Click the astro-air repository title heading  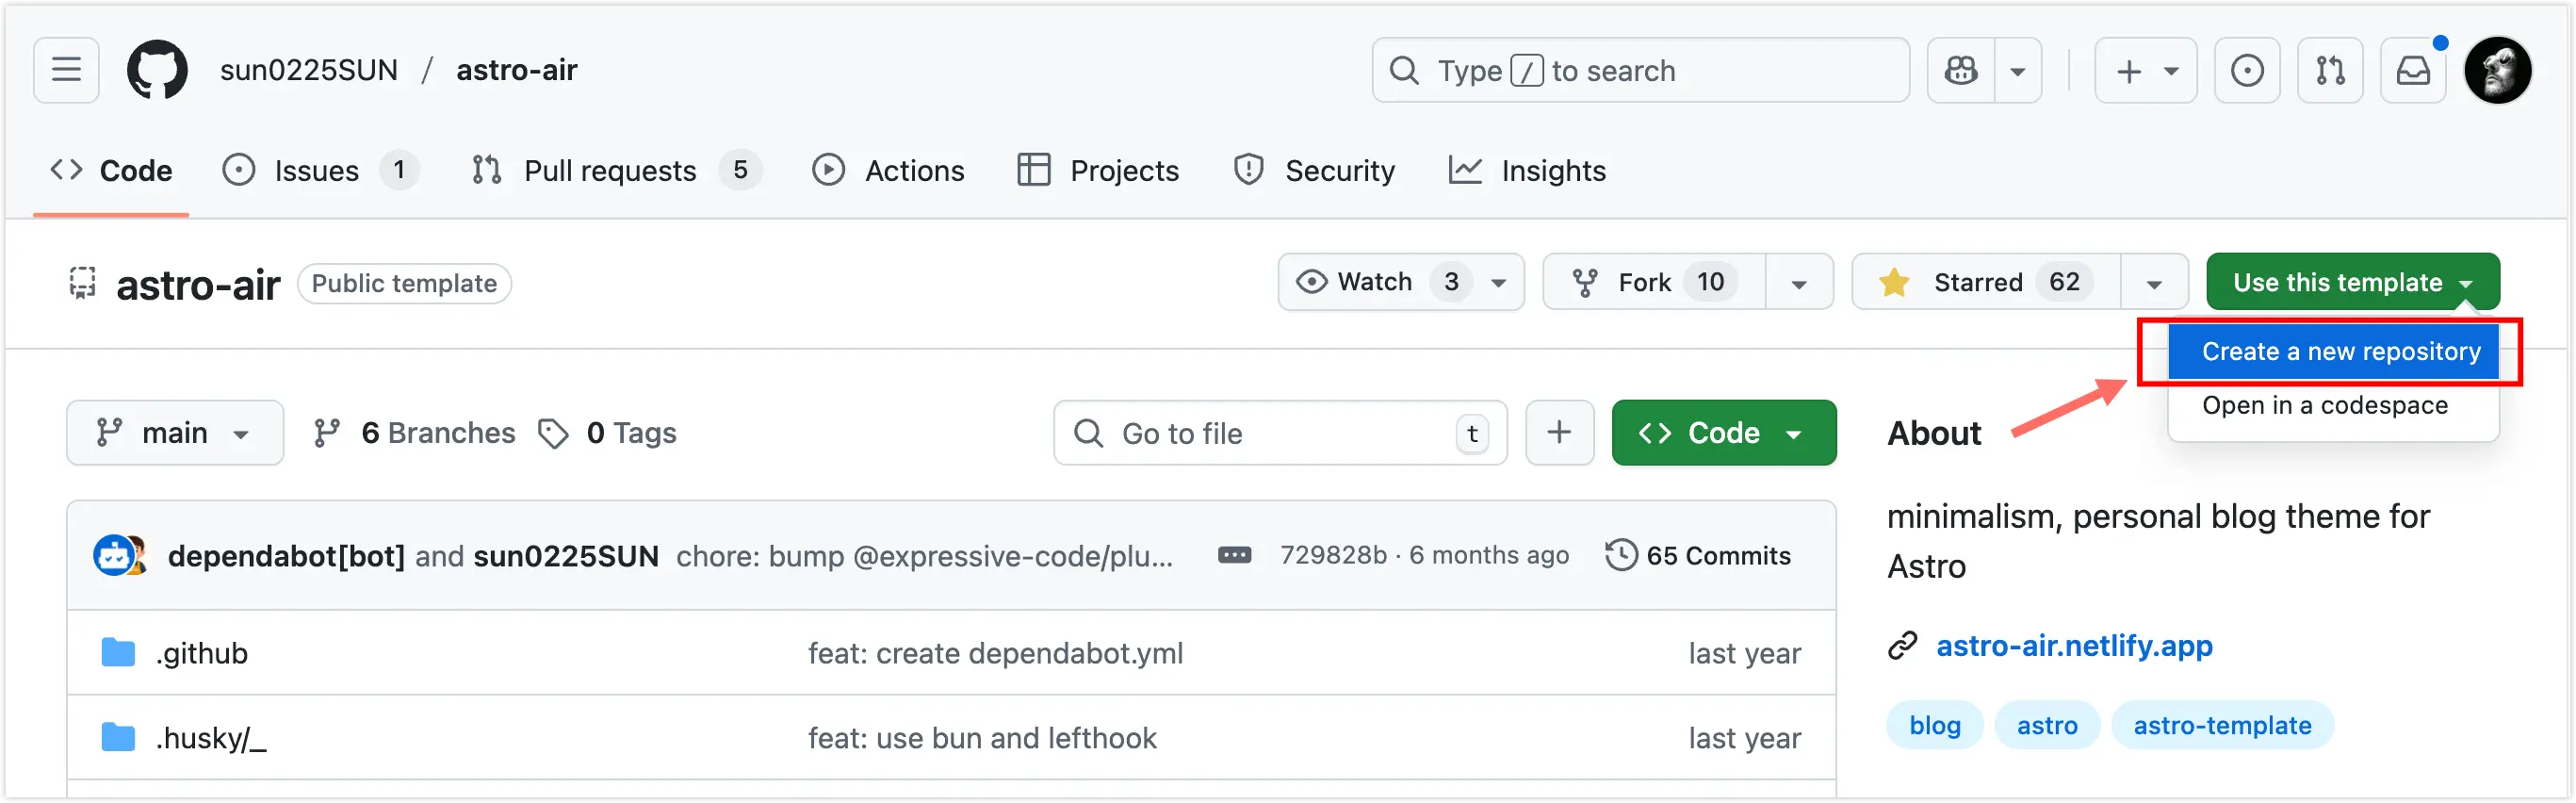pos(198,285)
